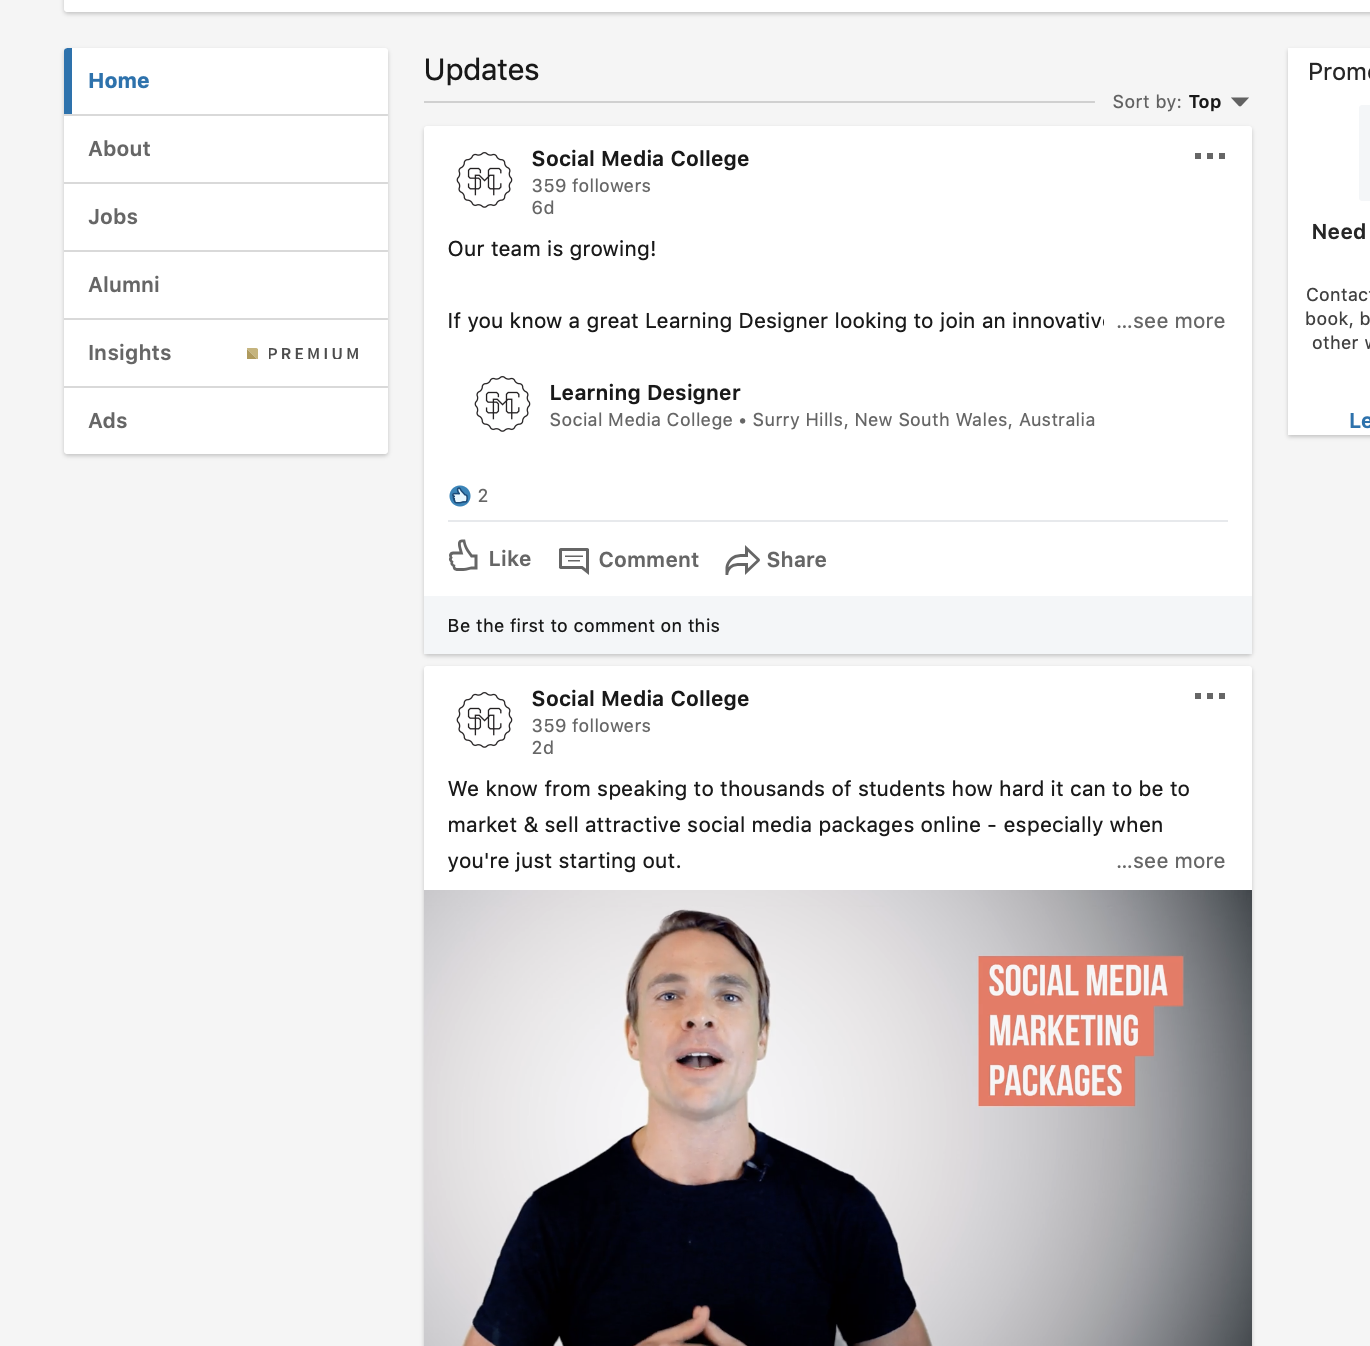Click the logo beside Learning Designer job
The image size is (1370, 1346).
tap(502, 404)
